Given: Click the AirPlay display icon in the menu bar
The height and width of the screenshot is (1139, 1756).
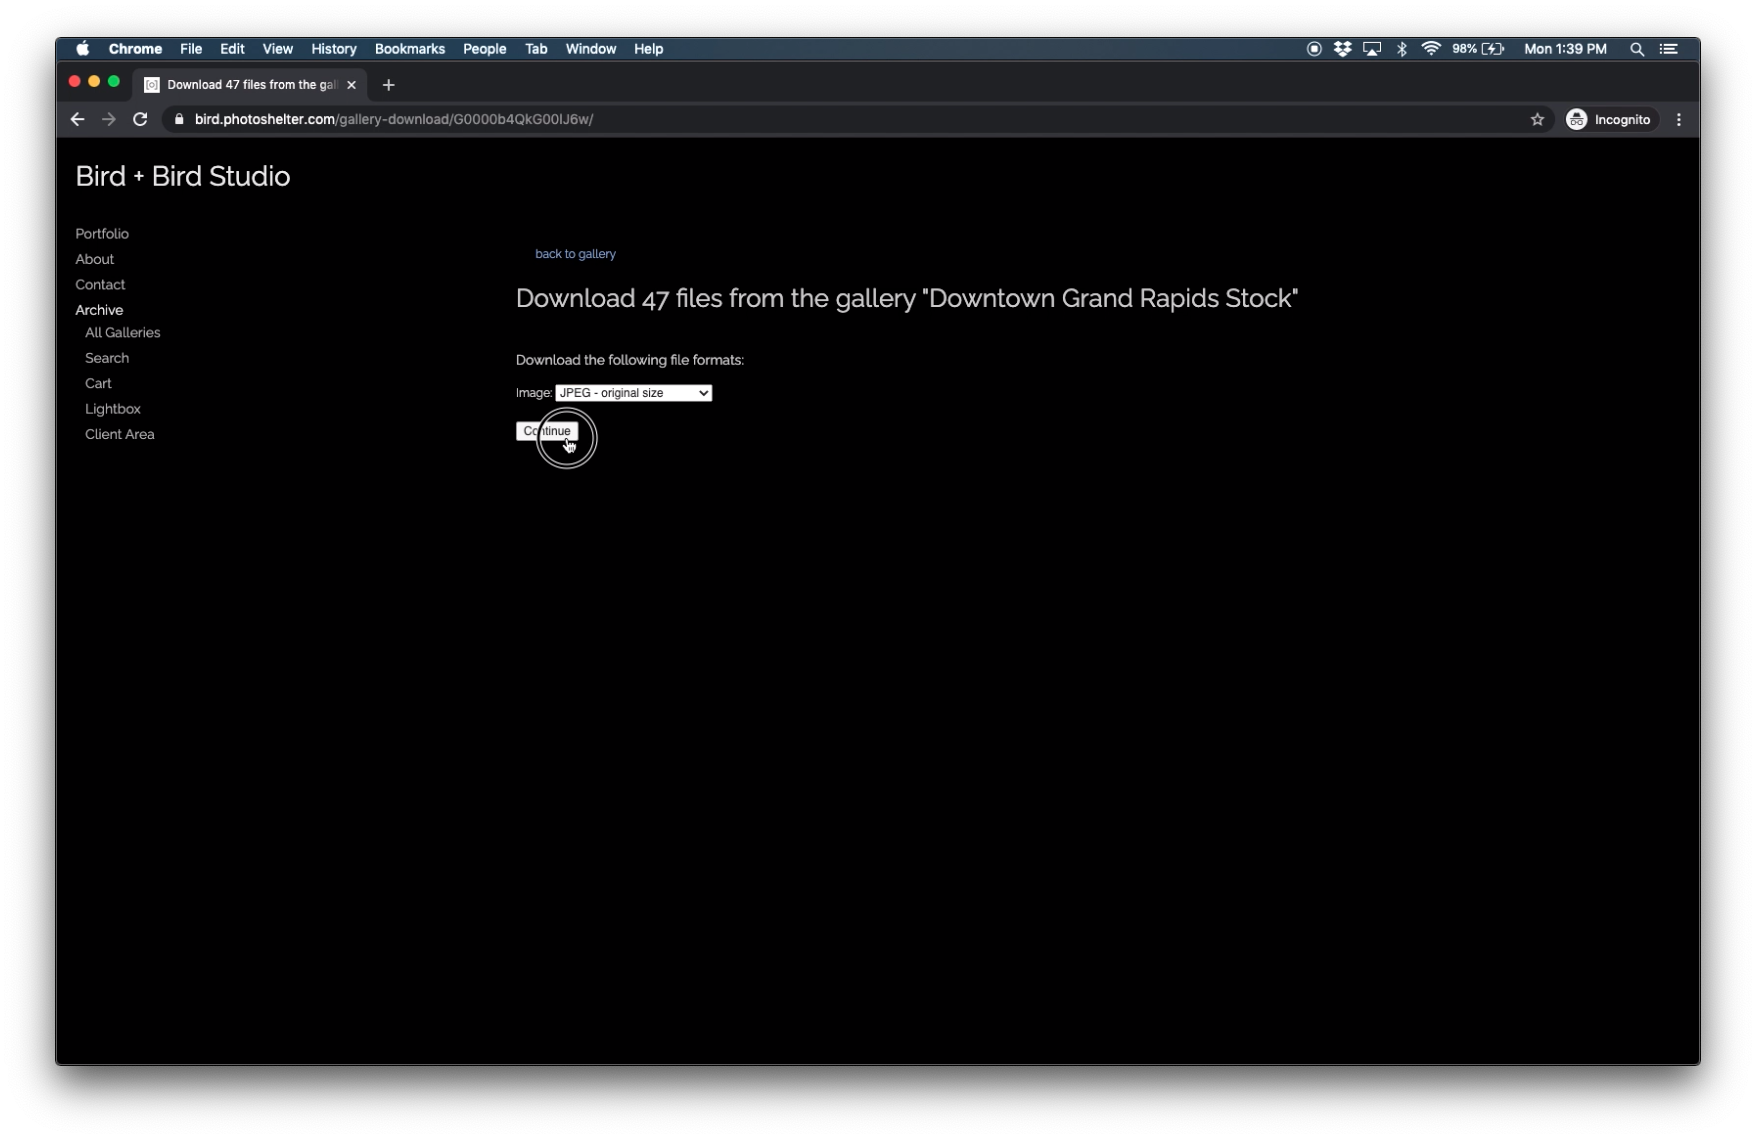Looking at the screenshot, I should pyautogui.click(x=1372, y=49).
